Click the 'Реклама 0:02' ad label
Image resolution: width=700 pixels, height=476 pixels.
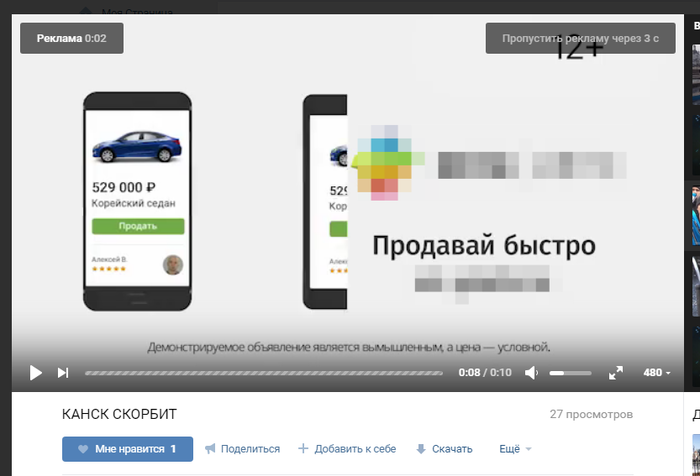tap(71, 38)
